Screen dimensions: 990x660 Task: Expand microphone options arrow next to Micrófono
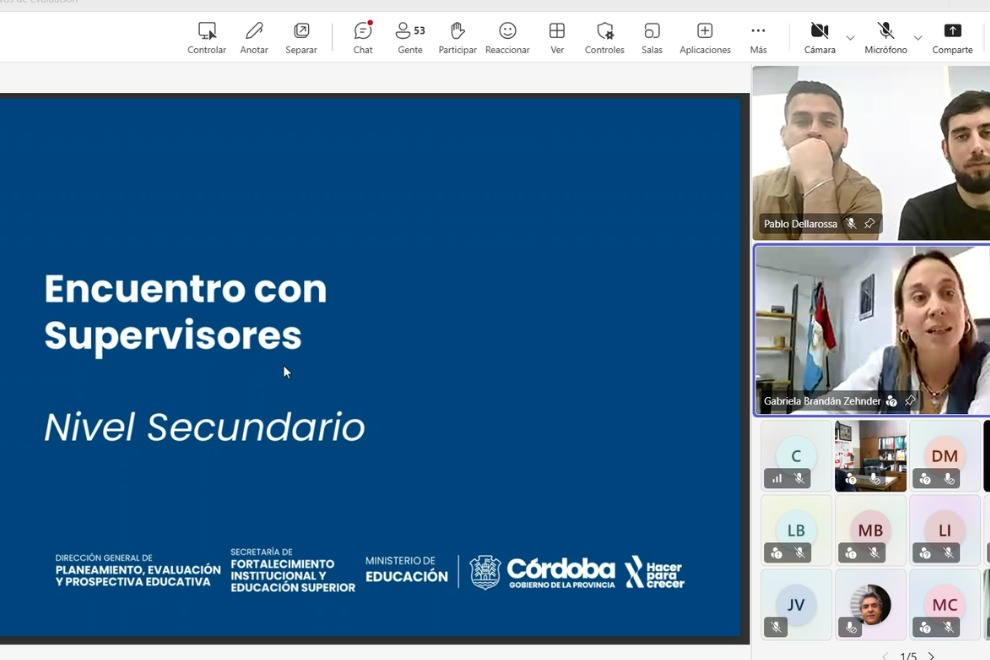tap(918, 38)
